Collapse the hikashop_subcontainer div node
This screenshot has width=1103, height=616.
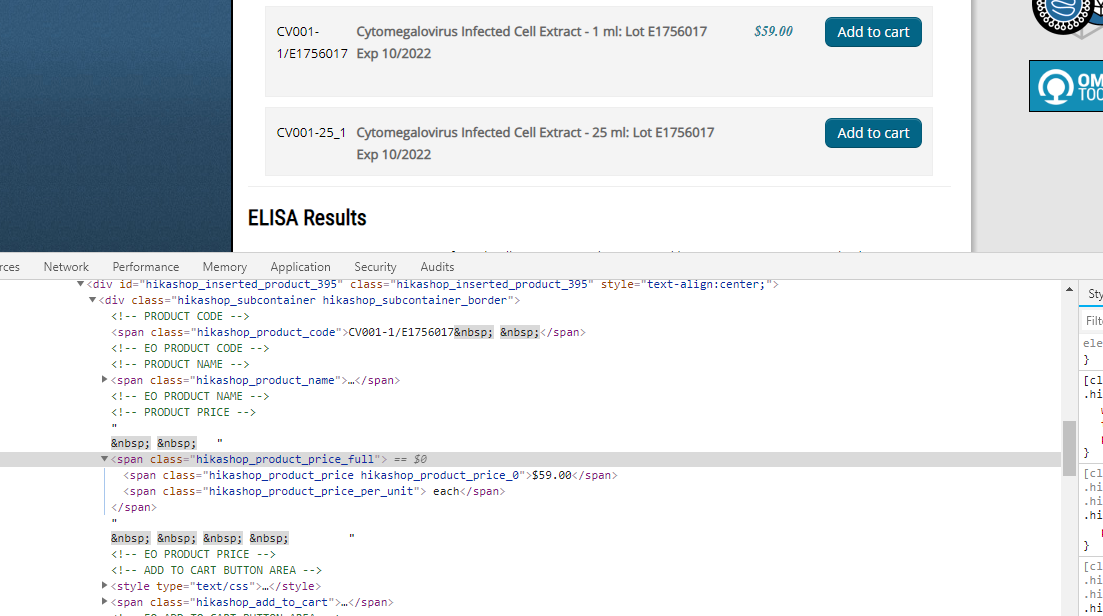point(93,300)
